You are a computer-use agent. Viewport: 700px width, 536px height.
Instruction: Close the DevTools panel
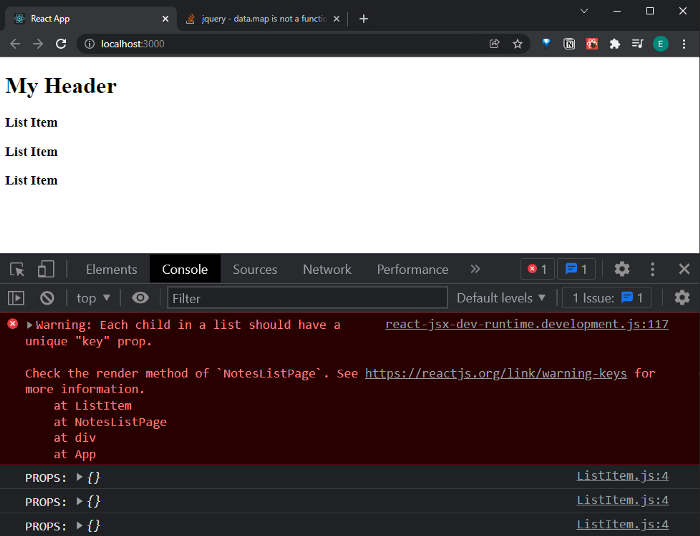click(684, 269)
